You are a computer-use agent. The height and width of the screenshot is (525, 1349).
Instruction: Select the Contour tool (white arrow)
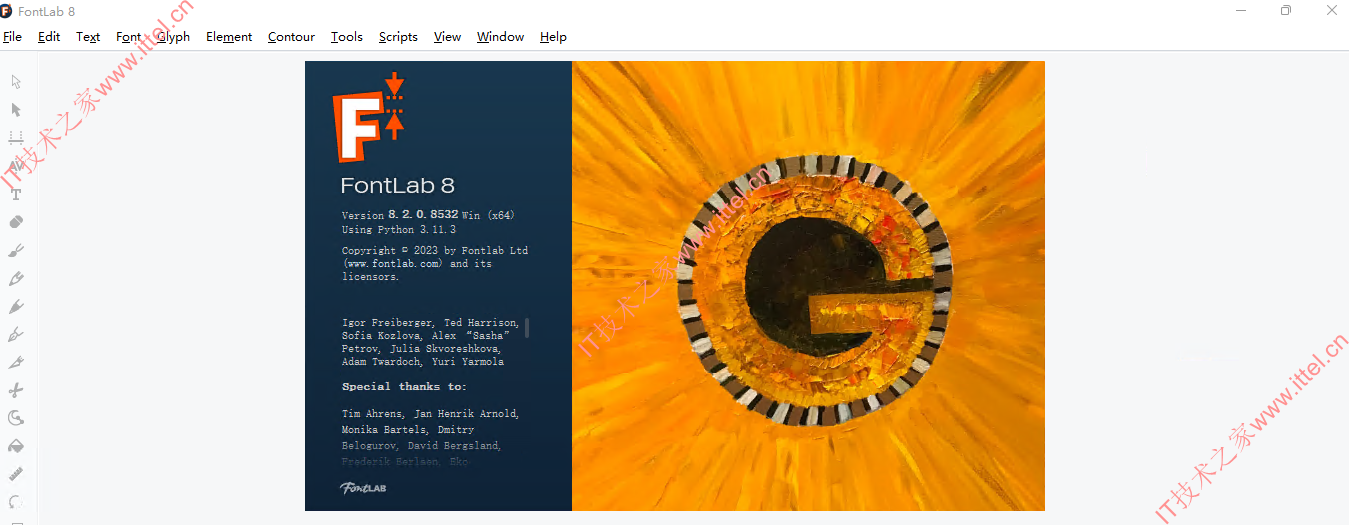point(16,81)
